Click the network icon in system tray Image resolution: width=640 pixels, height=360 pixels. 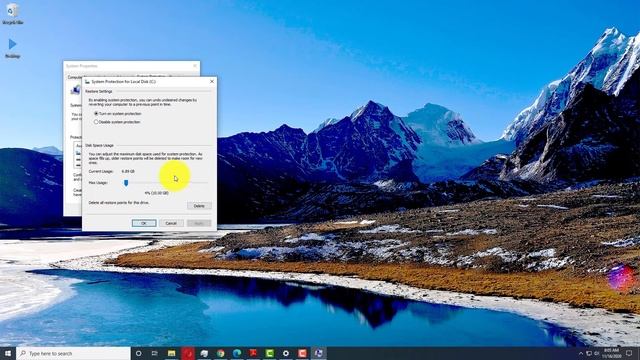[589, 353]
